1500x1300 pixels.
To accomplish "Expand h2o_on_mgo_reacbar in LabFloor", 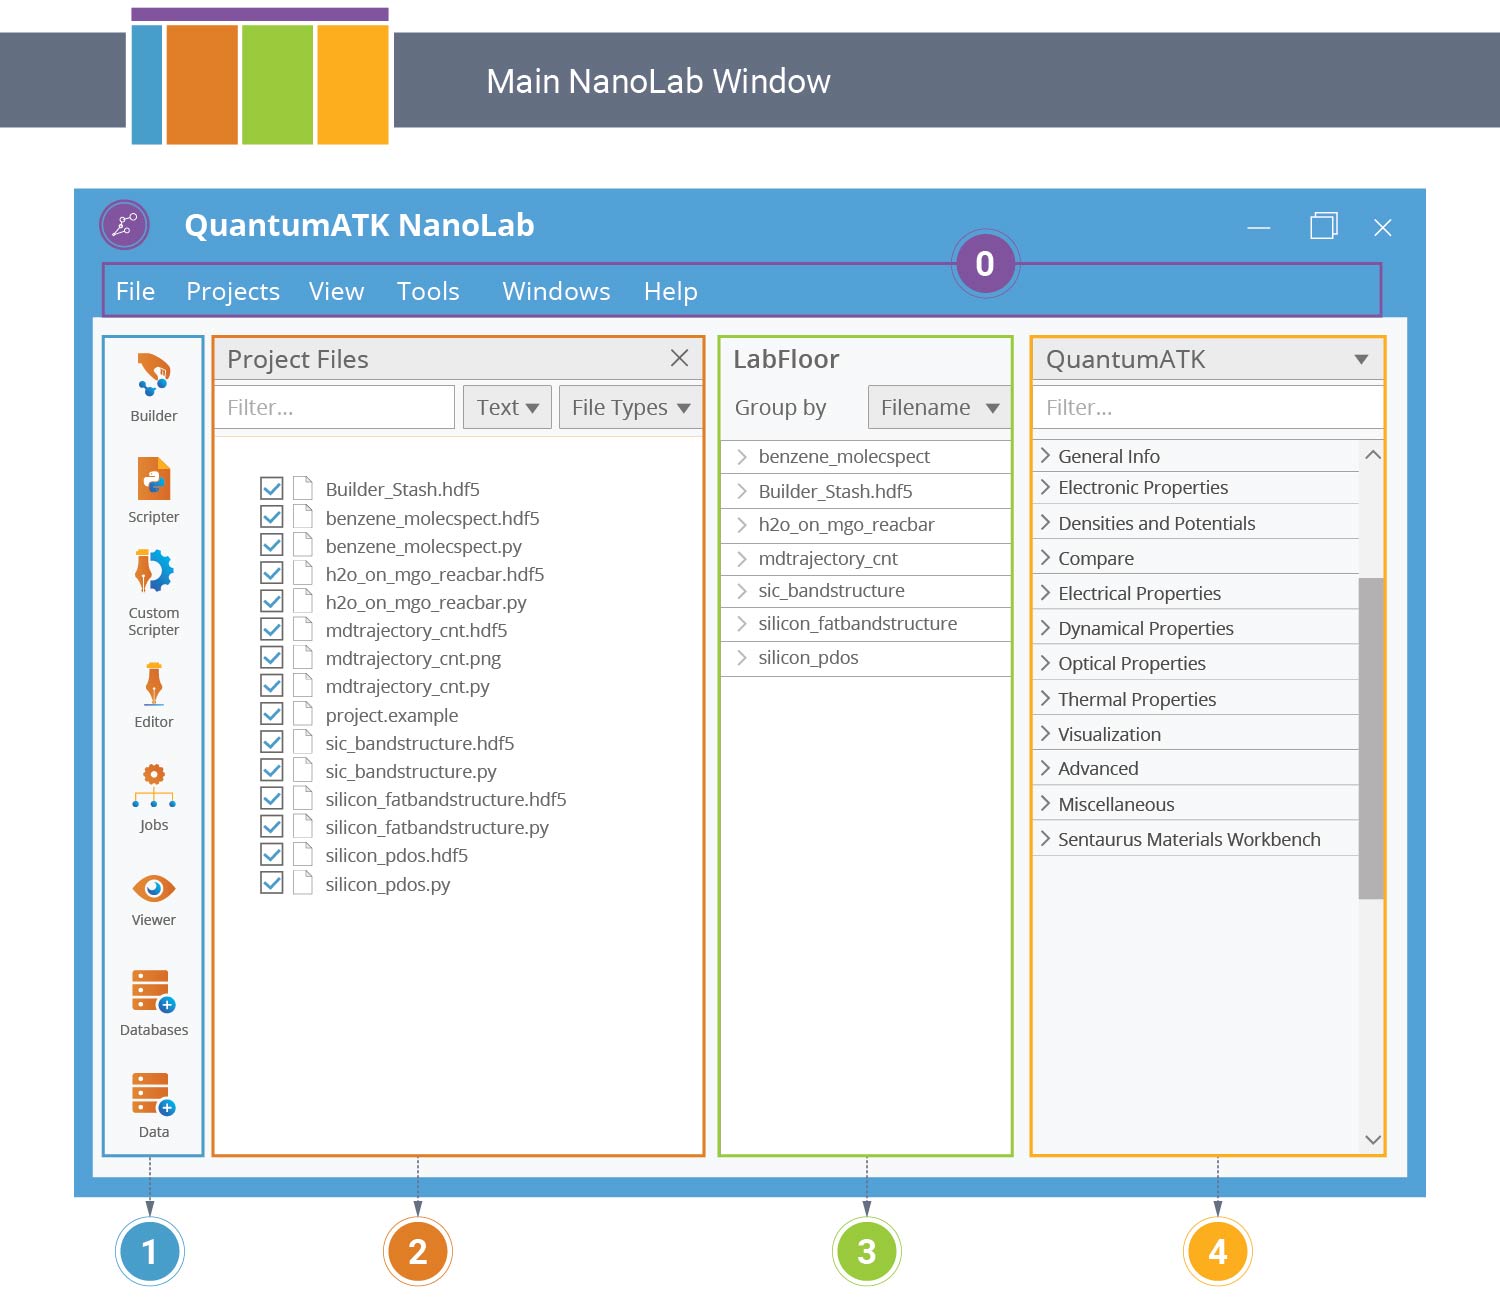I will (x=742, y=525).
